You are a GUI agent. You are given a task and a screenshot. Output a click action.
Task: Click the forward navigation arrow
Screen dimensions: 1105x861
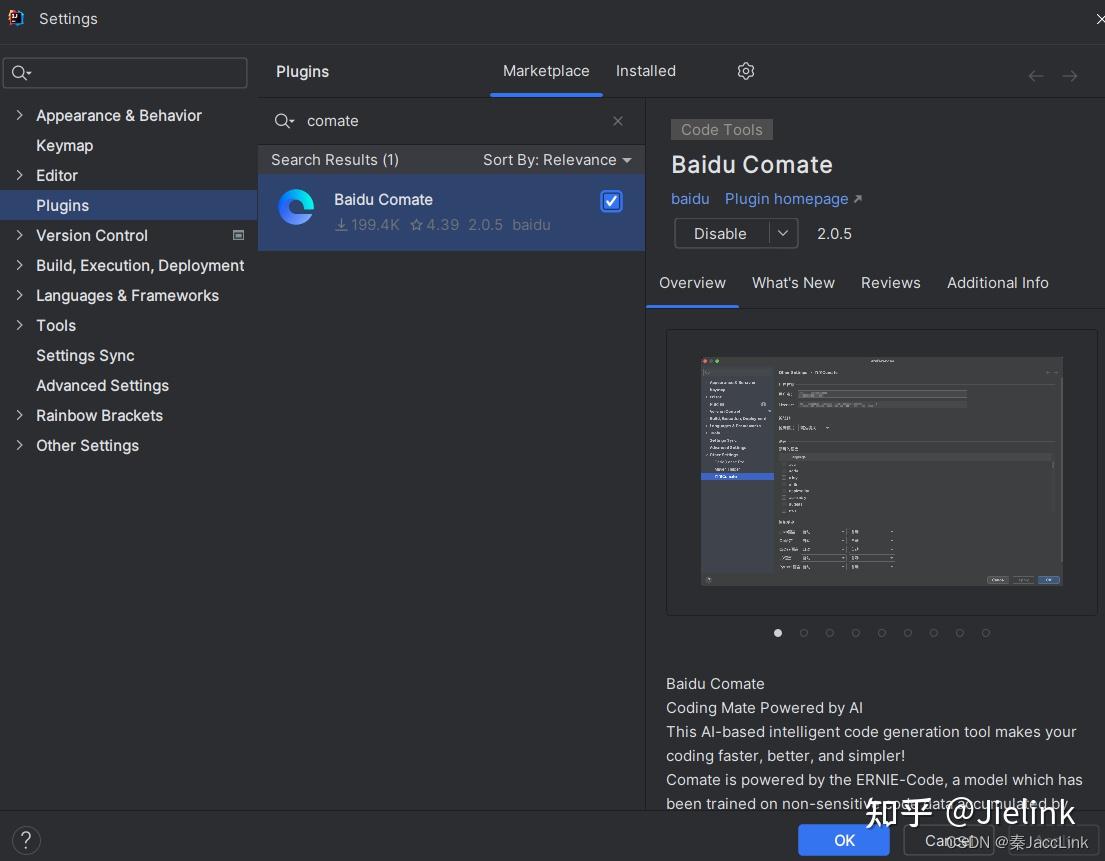[1070, 75]
